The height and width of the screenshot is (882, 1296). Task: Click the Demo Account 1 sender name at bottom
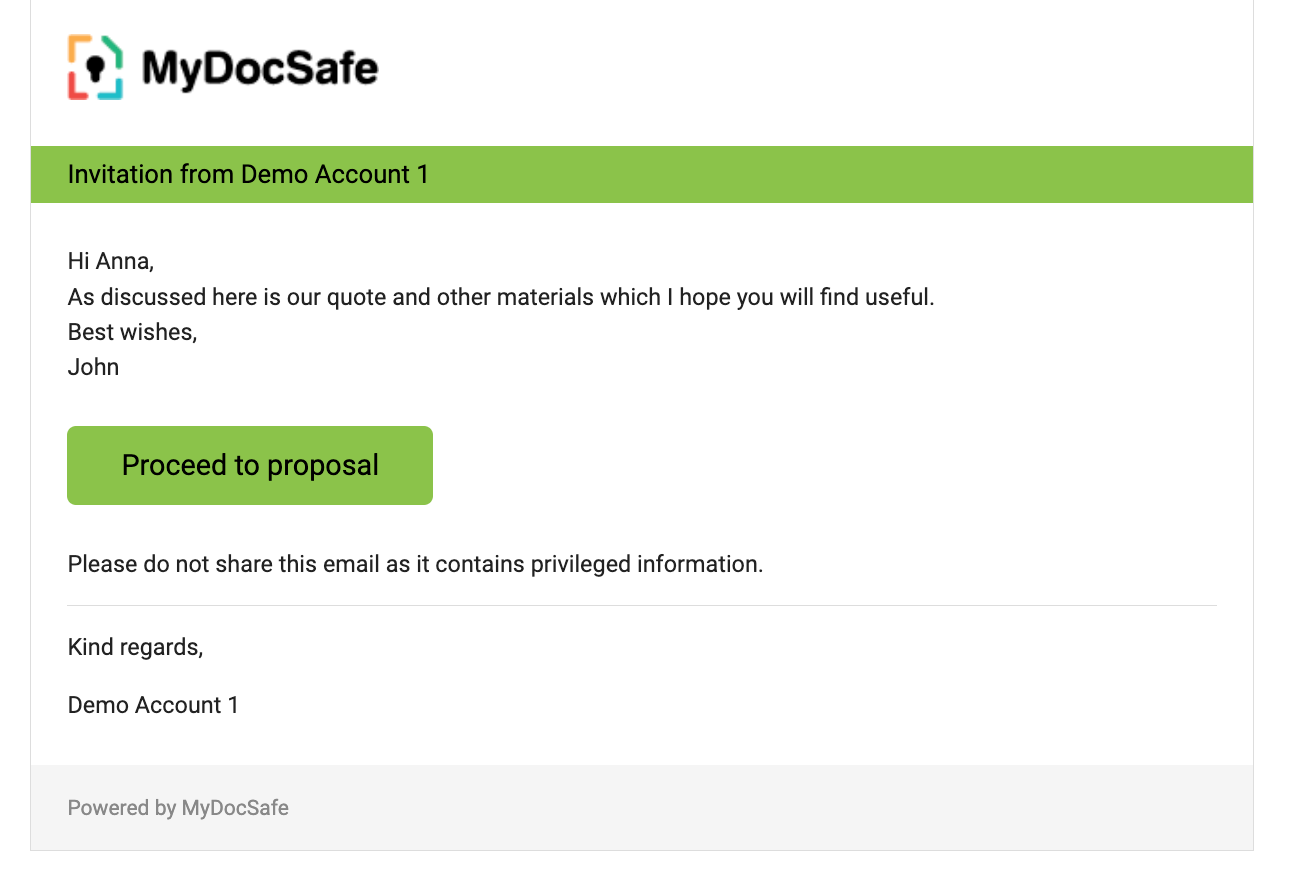[x=153, y=705]
